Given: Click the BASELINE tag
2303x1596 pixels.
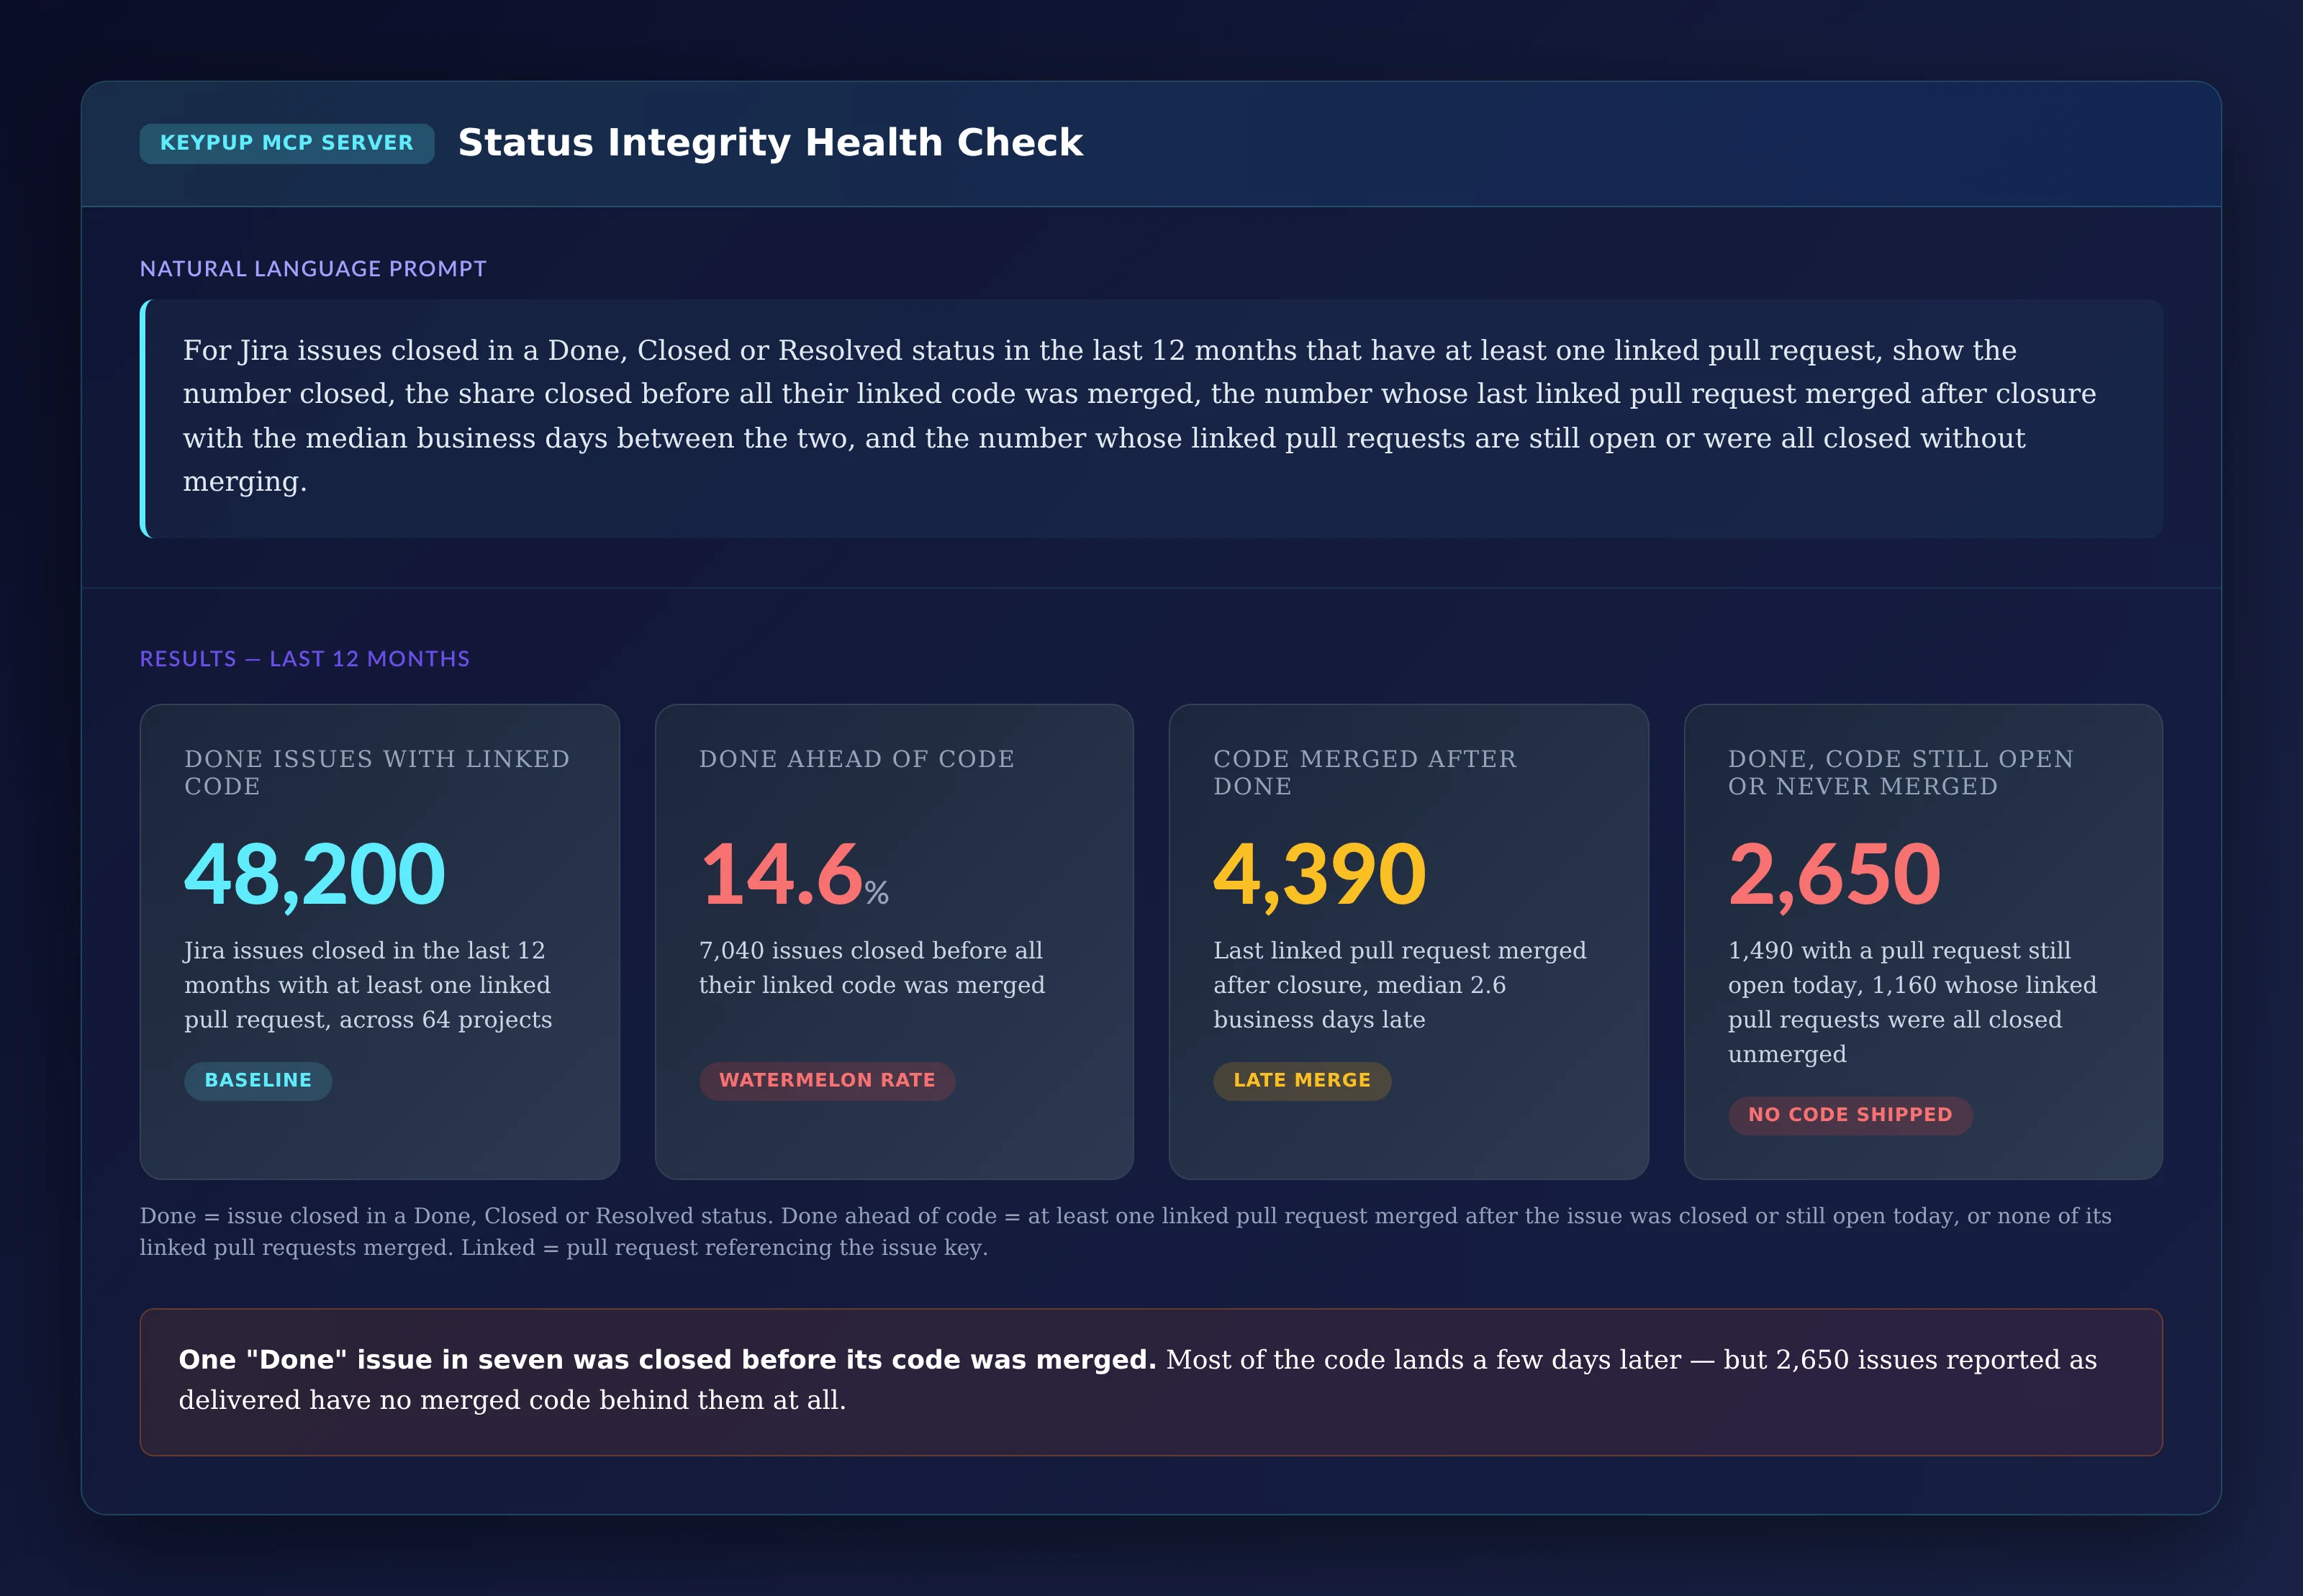Looking at the screenshot, I should click(x=258, y=1081).
